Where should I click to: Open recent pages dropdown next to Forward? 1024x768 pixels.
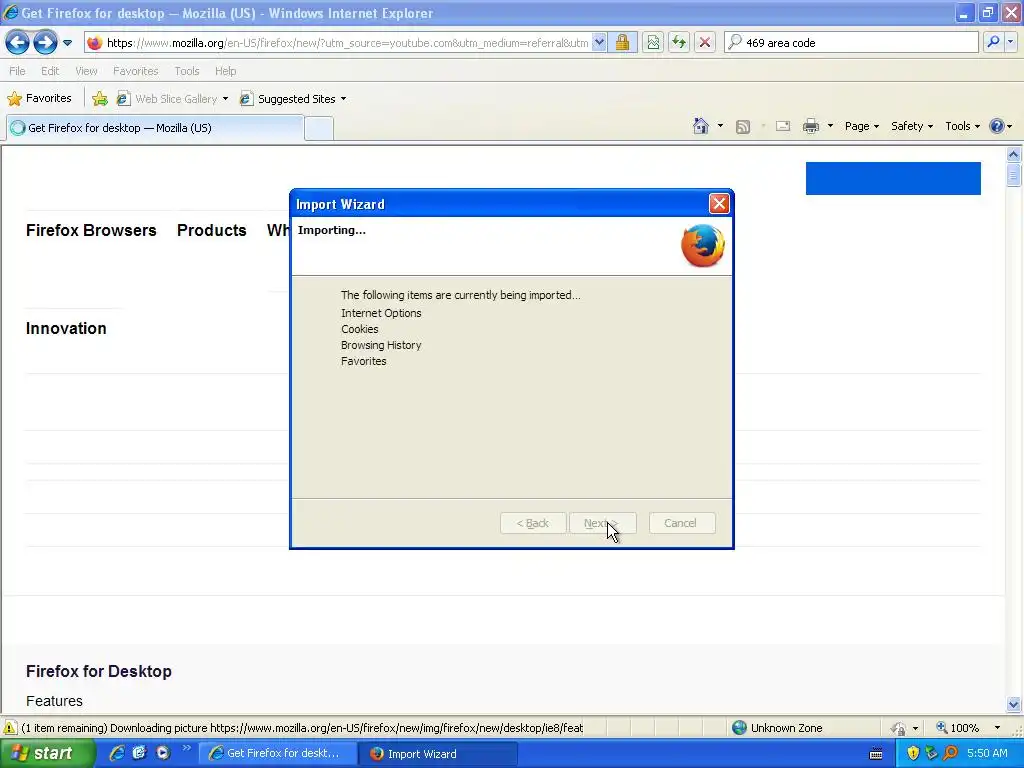(67, 43)
